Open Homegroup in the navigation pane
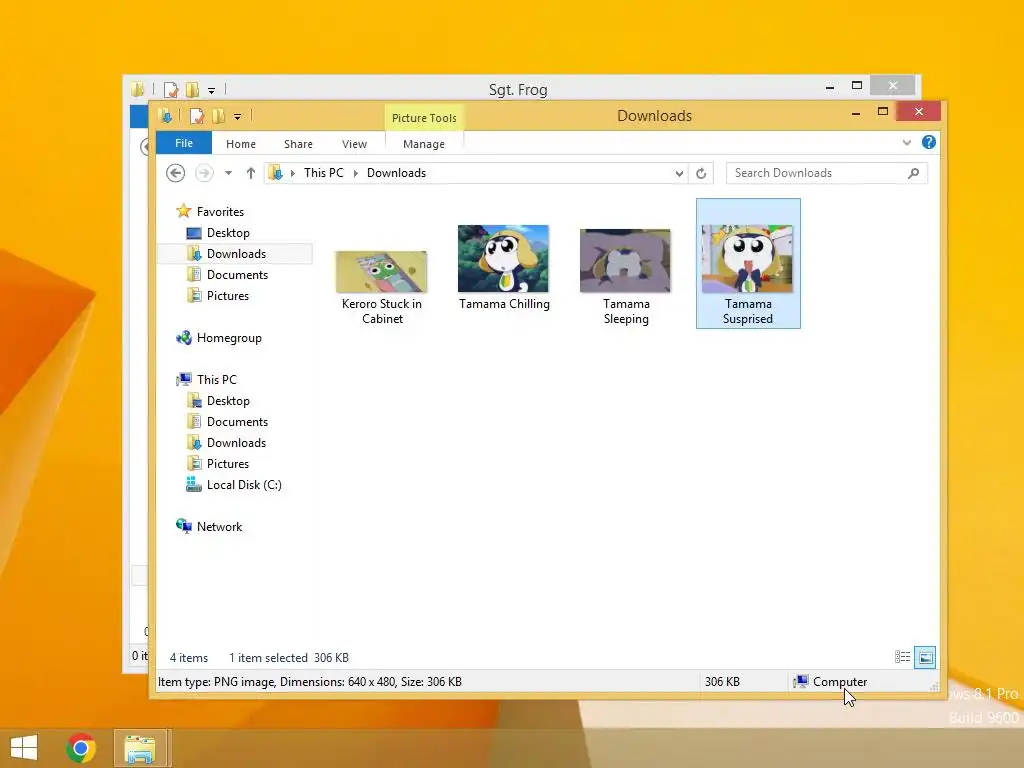The width and height of the screenshot is (1024, 768). pos(229,338)
